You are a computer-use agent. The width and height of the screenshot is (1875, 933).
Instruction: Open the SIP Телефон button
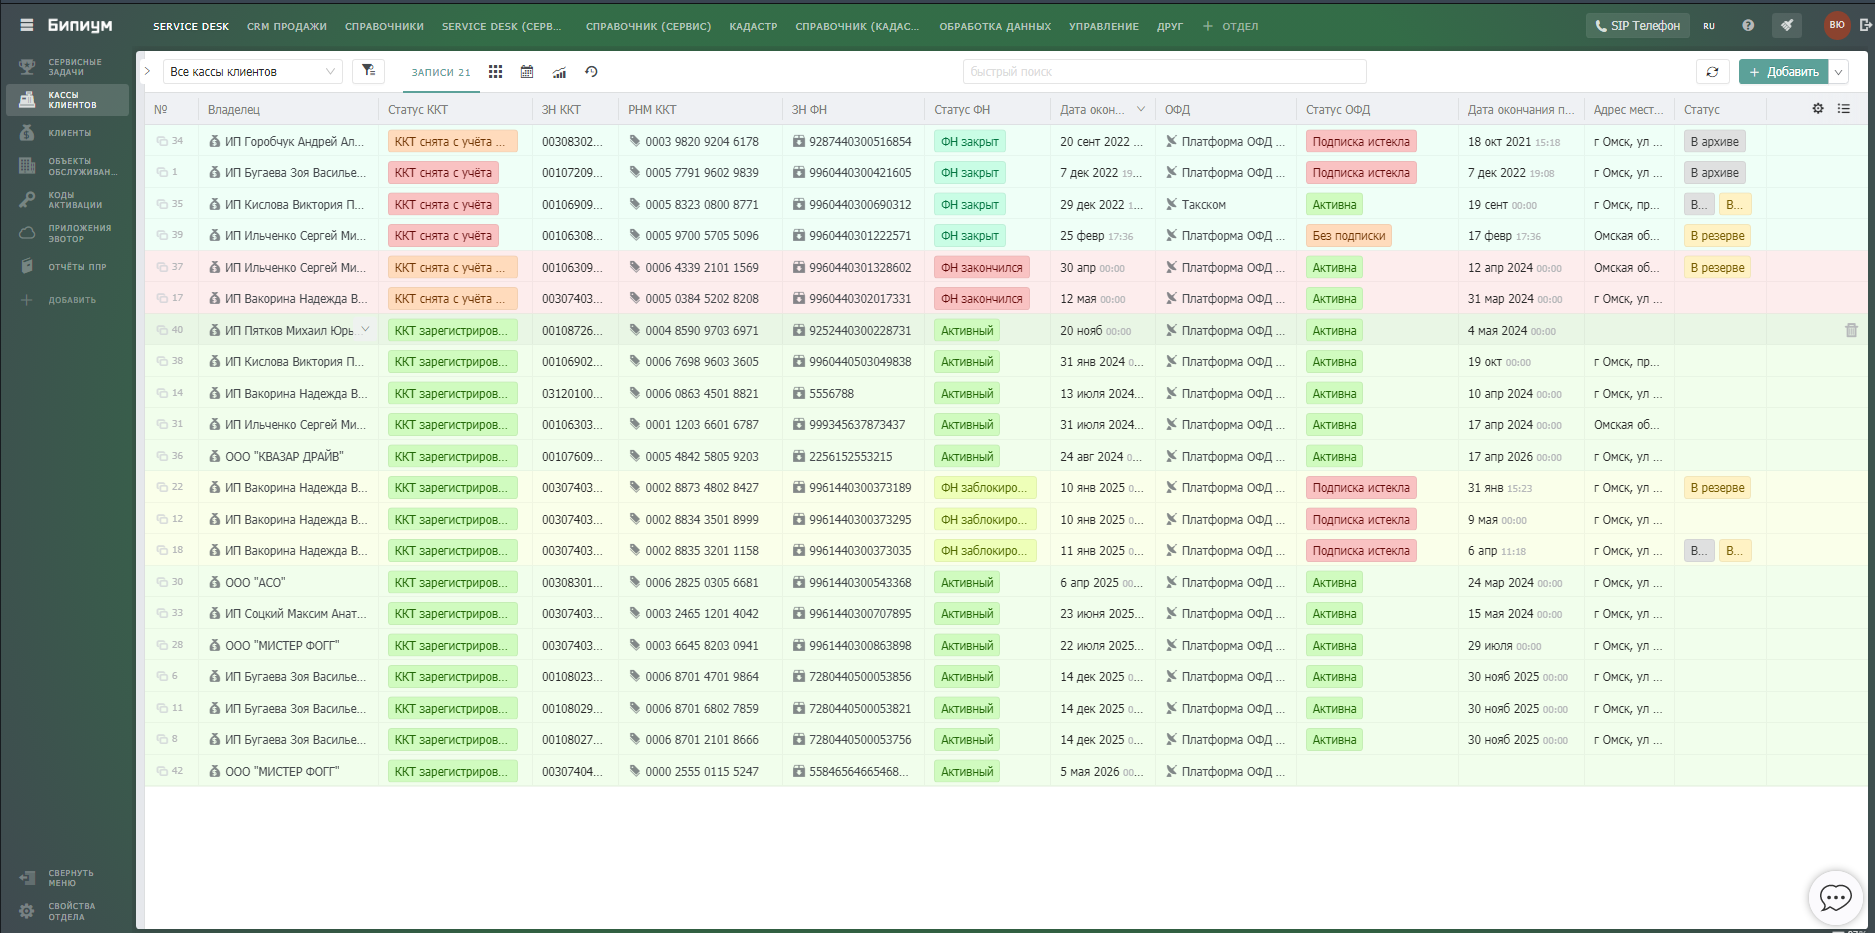point(1637,25)
